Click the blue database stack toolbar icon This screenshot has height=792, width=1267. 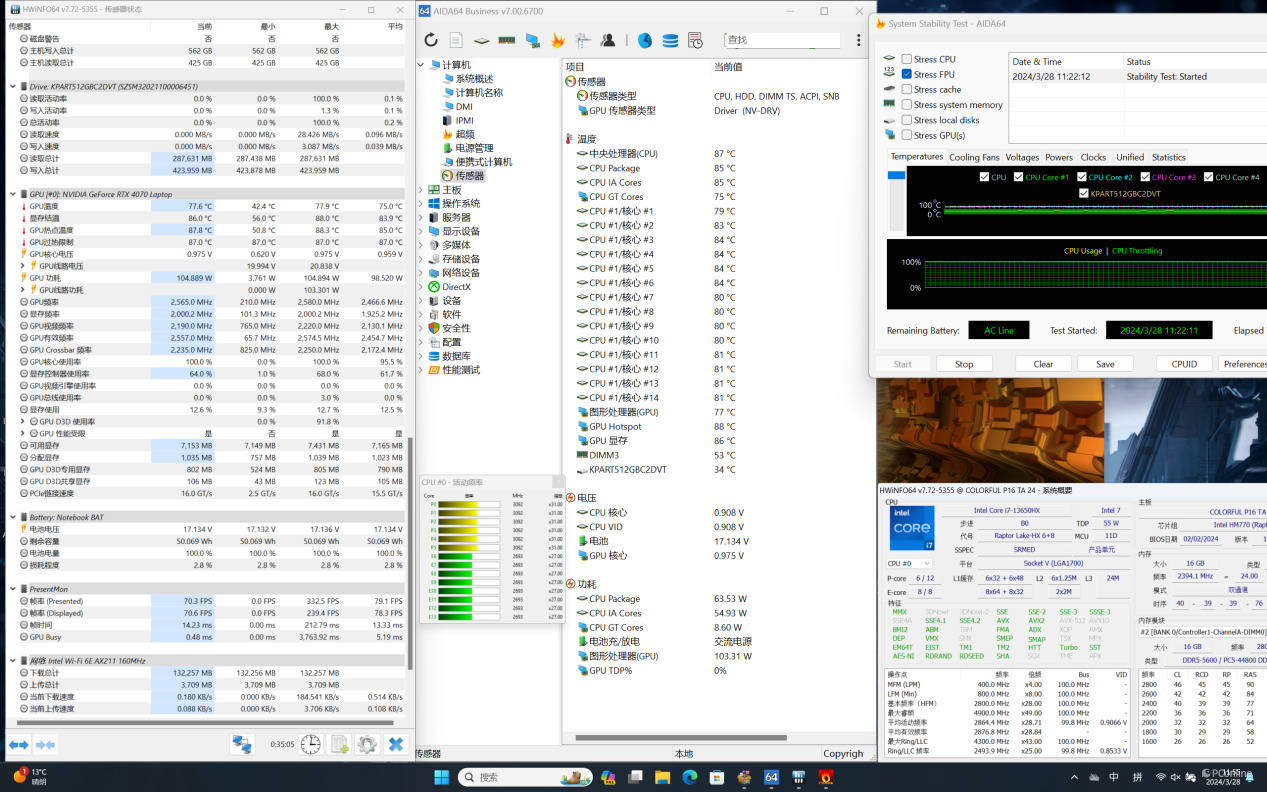point(670,40)
